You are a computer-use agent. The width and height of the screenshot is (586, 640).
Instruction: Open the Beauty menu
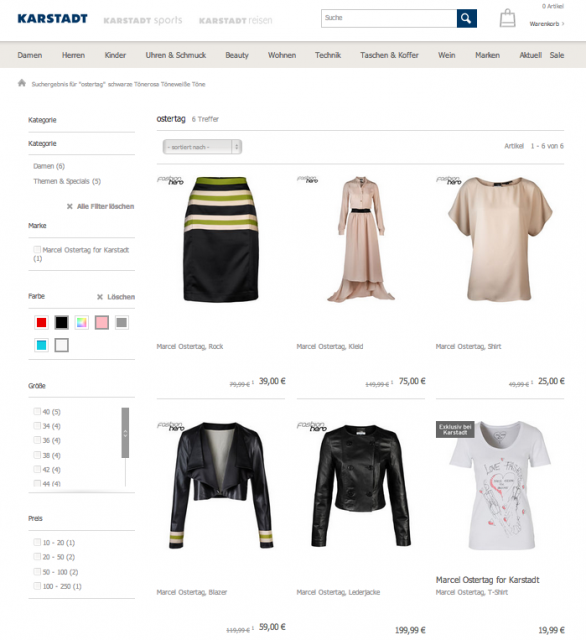pyautogui.click(x=237, y=55)
